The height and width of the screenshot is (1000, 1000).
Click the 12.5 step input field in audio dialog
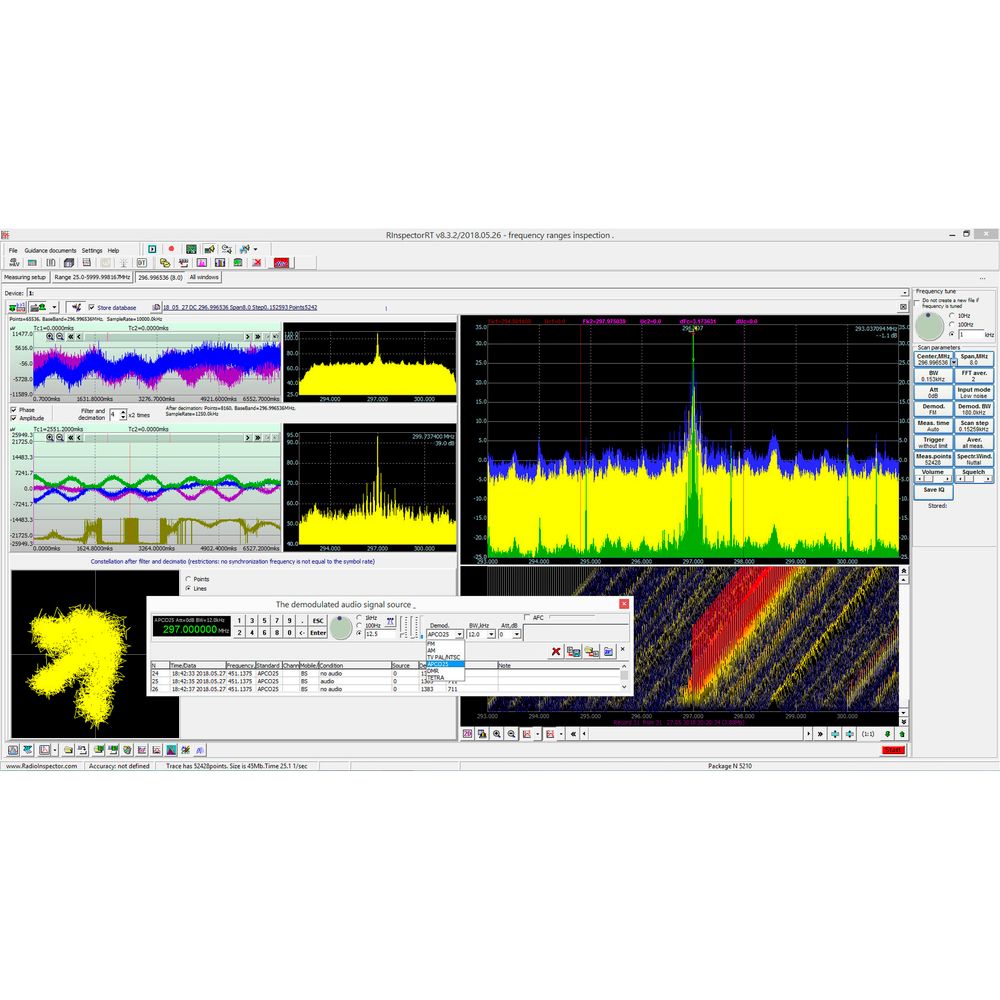(380, 634)
